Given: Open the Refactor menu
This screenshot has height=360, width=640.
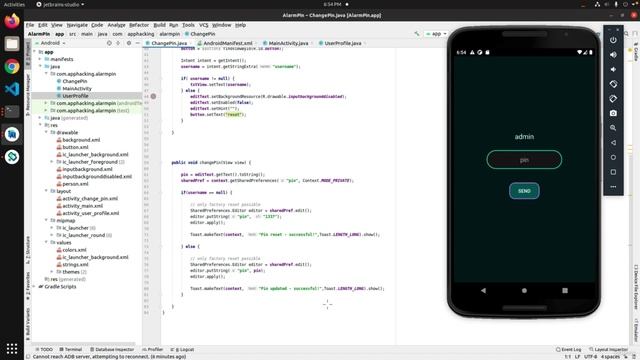Looking at the screenshot, I should click(x=139, y=25).
